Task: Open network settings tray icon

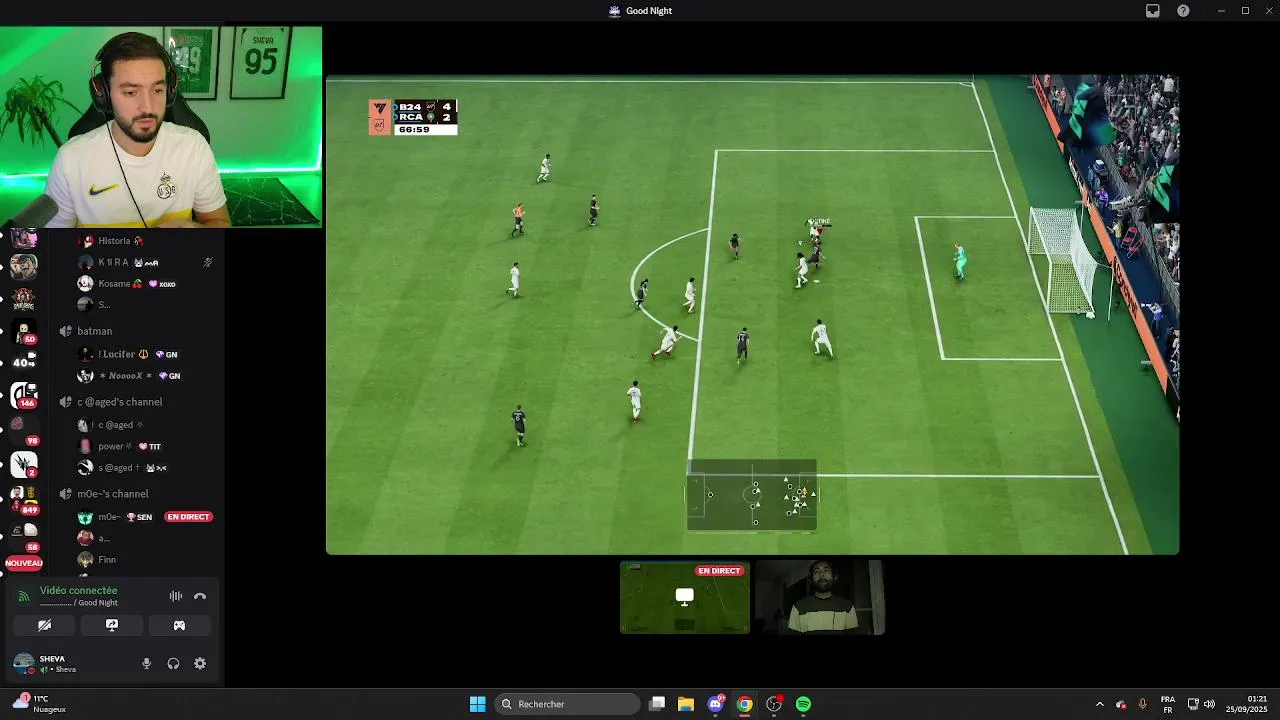Action: (1193, 704)
